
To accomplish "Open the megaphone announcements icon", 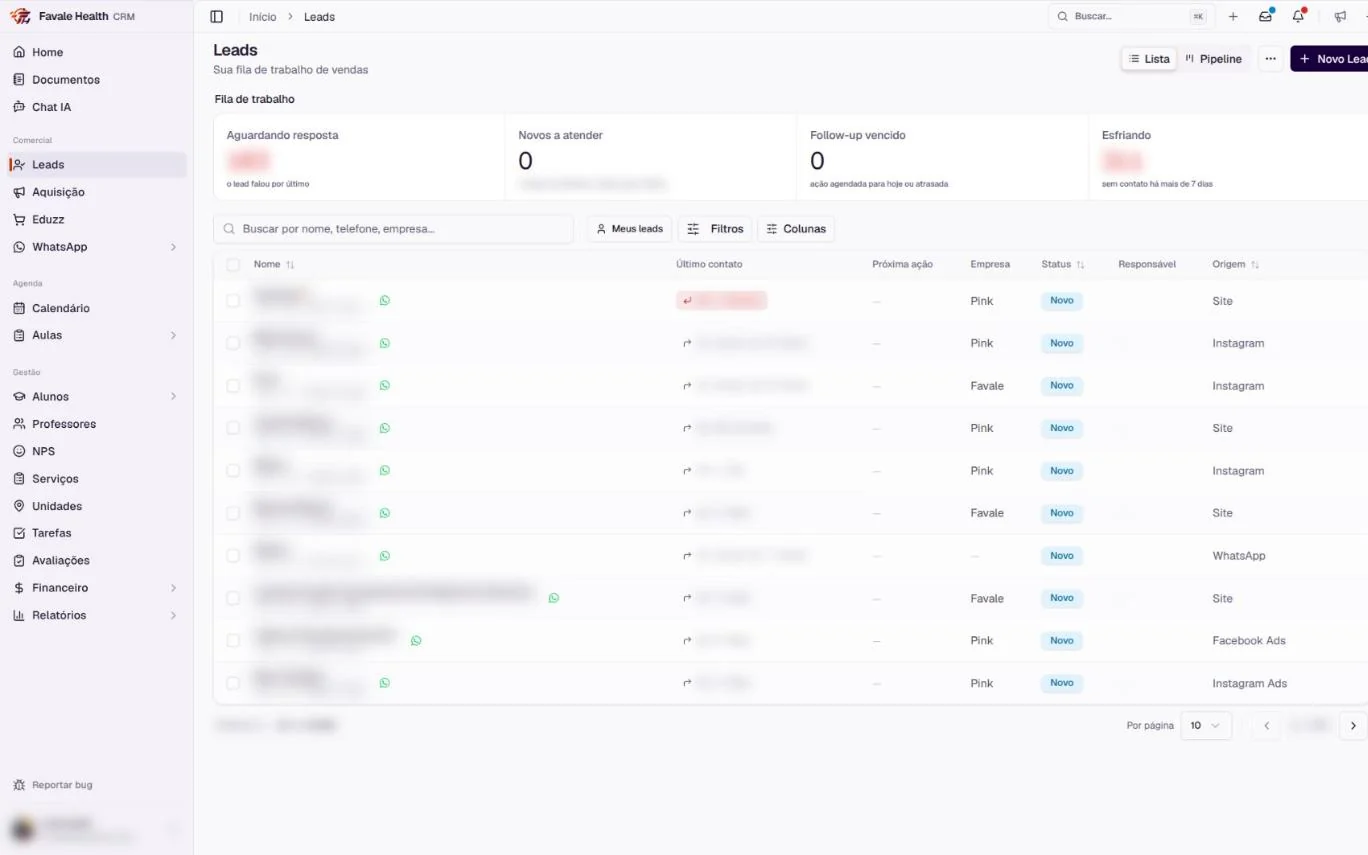I will 1340,17.
